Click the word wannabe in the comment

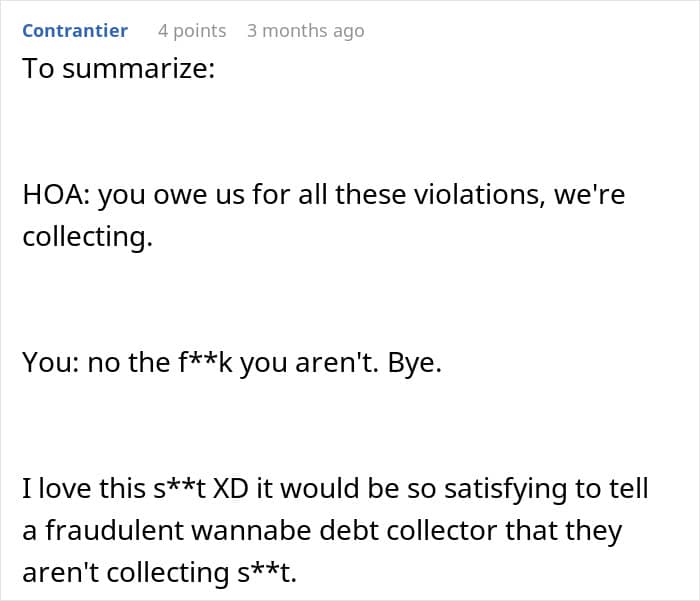(252, 530)
